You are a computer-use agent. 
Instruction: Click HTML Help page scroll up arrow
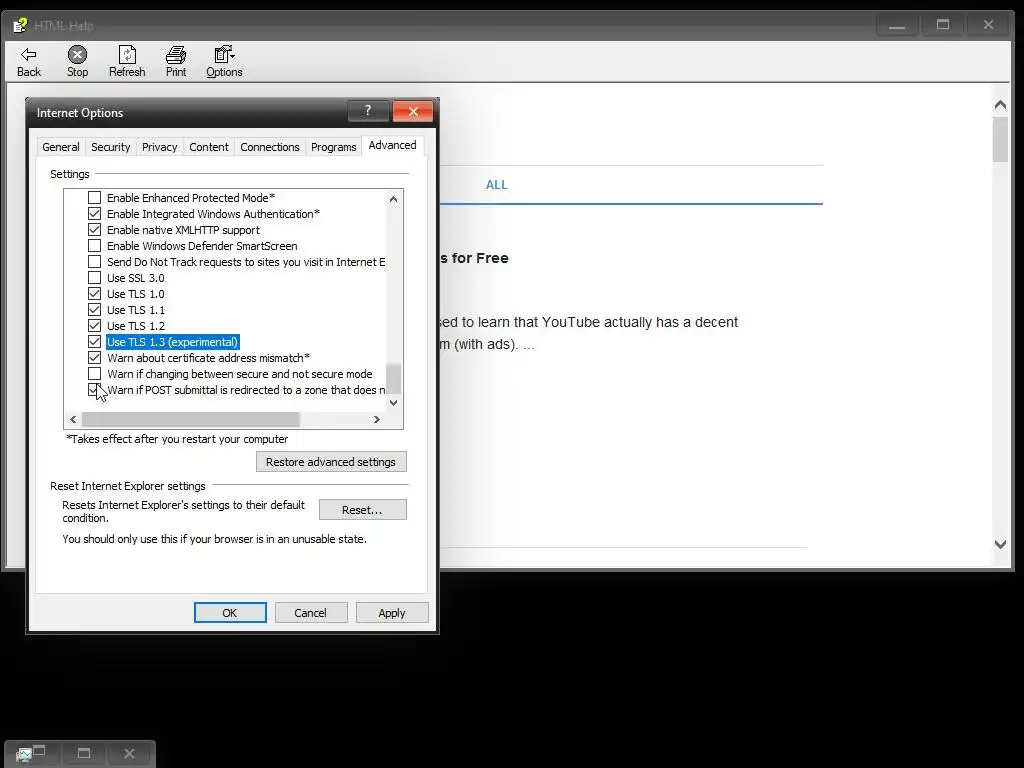(1000, 104)
